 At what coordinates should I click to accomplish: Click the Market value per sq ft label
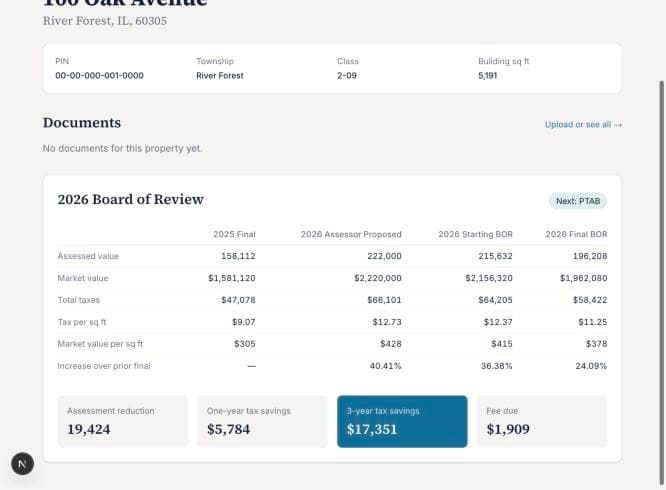100,344
